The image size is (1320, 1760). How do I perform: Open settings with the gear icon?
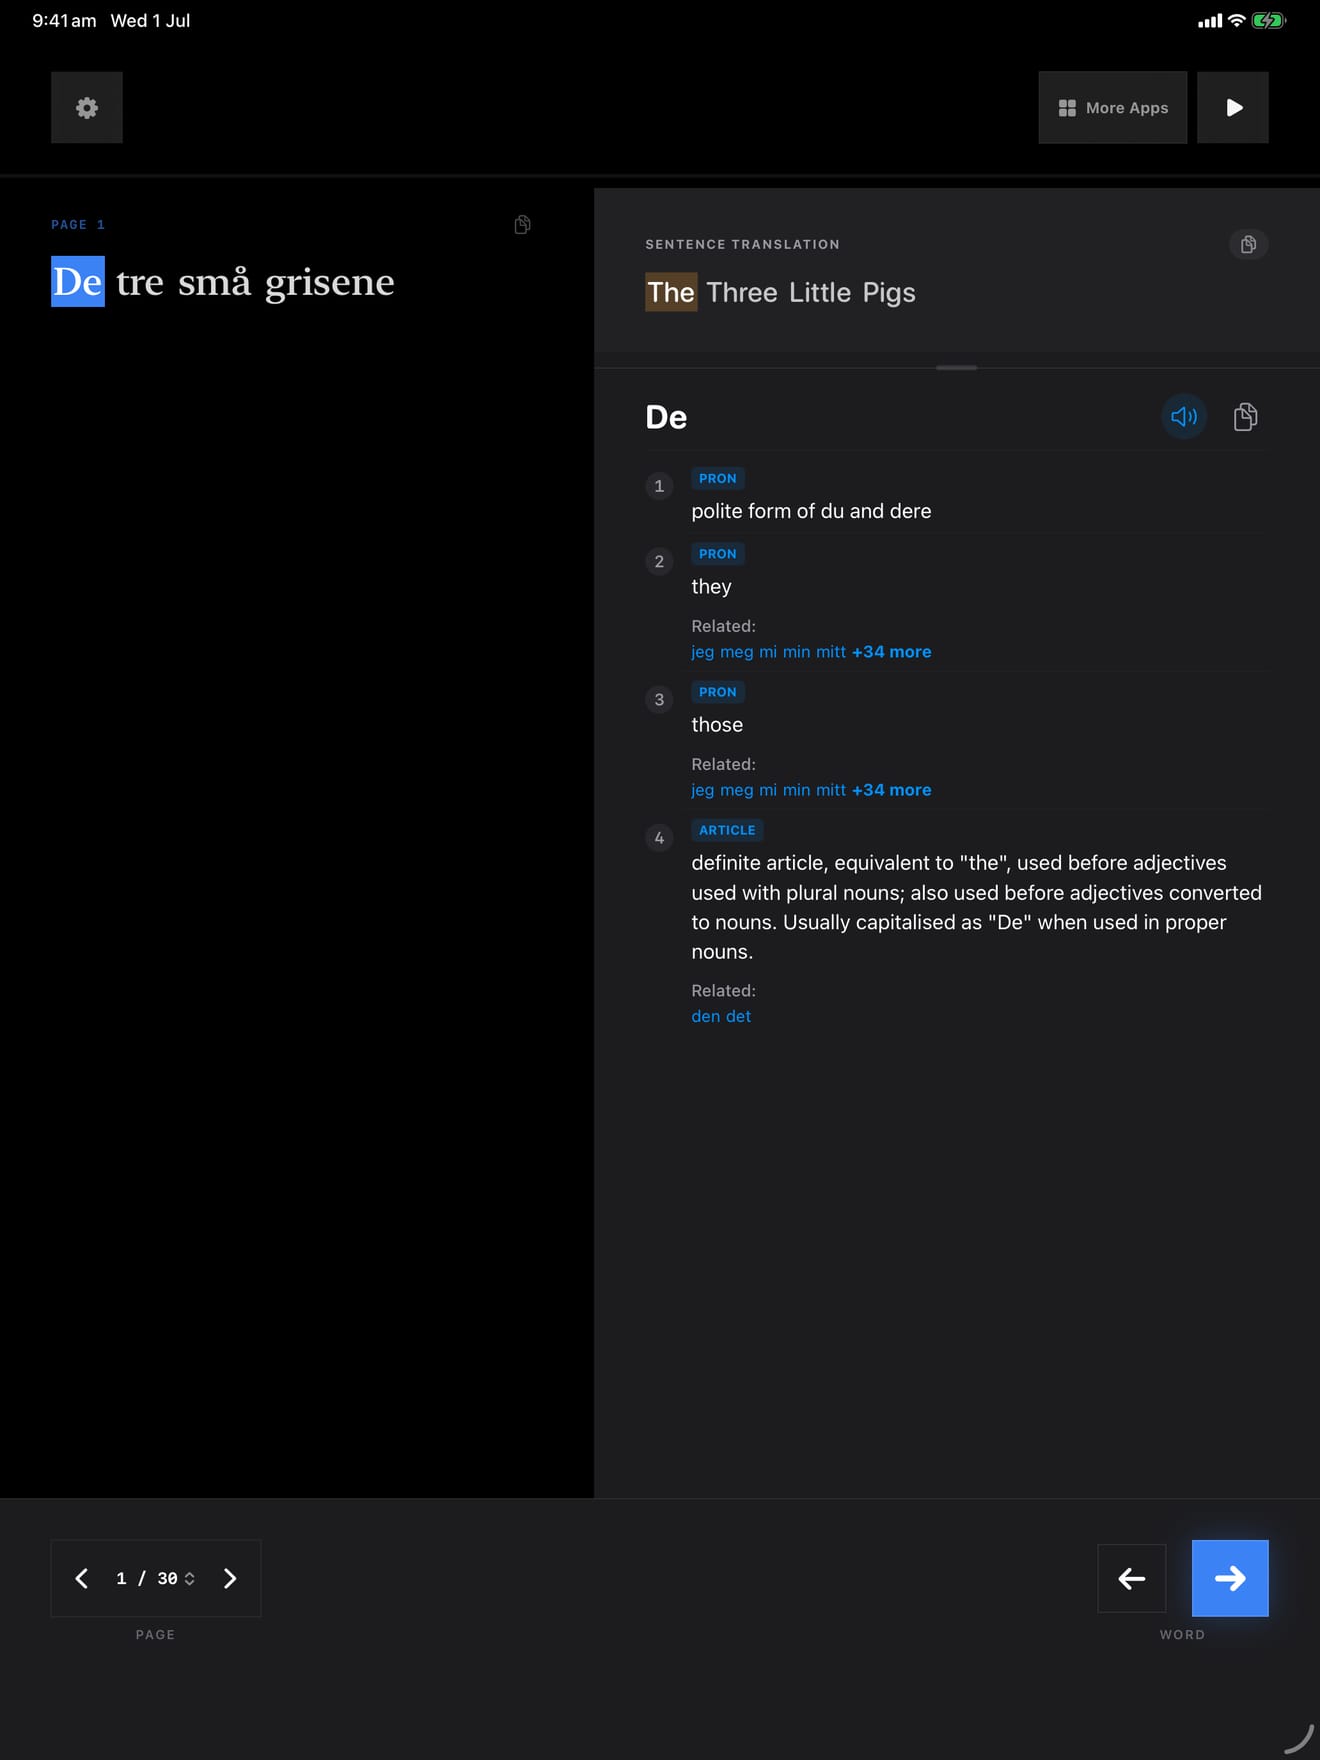pos(87,107)
